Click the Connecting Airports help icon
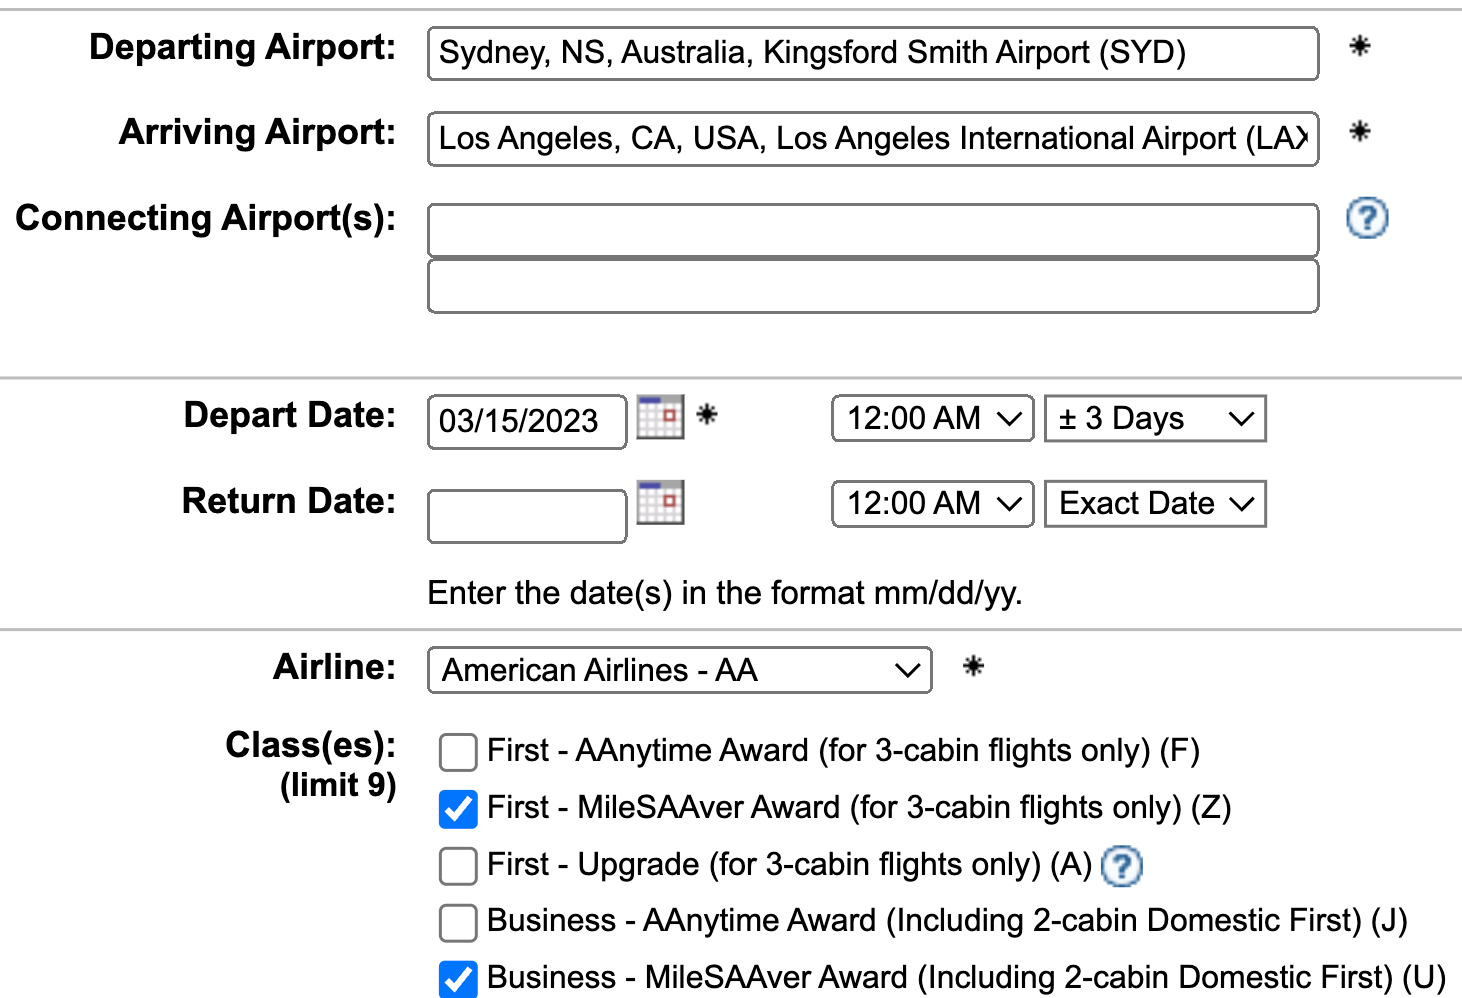The image size is (1462, 998). coord(1367,218)
